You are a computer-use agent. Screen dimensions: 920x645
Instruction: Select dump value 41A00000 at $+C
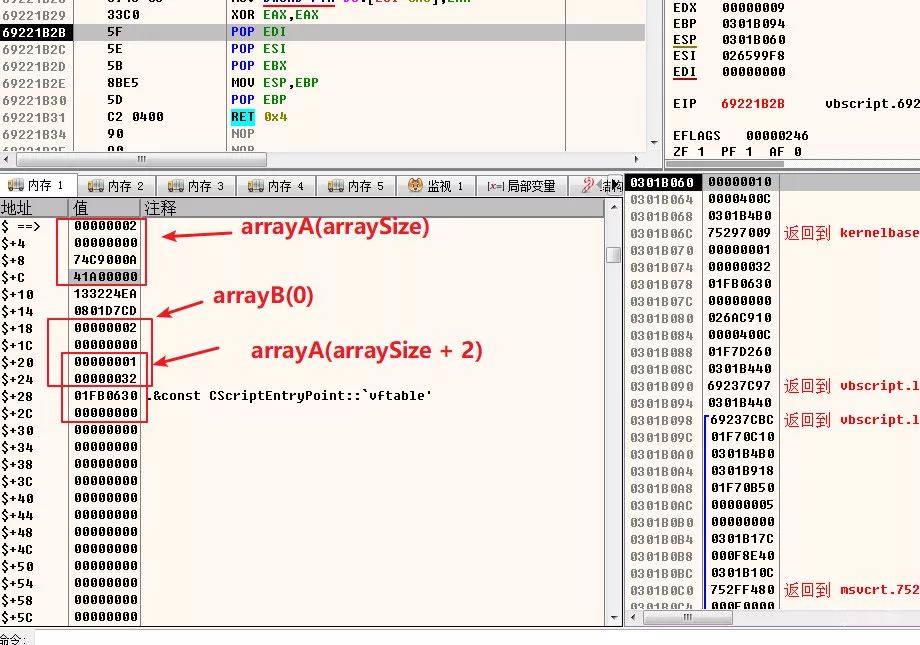point(105,276)
